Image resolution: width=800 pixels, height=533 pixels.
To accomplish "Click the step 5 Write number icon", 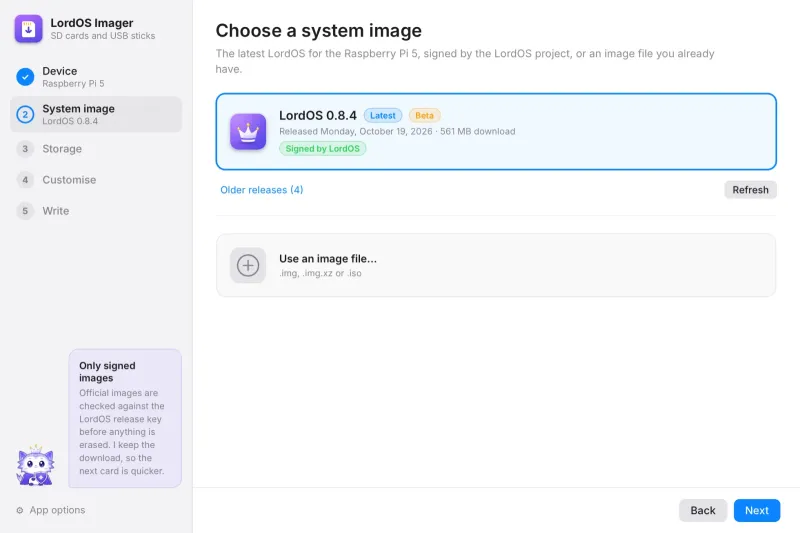I will click(x=25, y=211).
